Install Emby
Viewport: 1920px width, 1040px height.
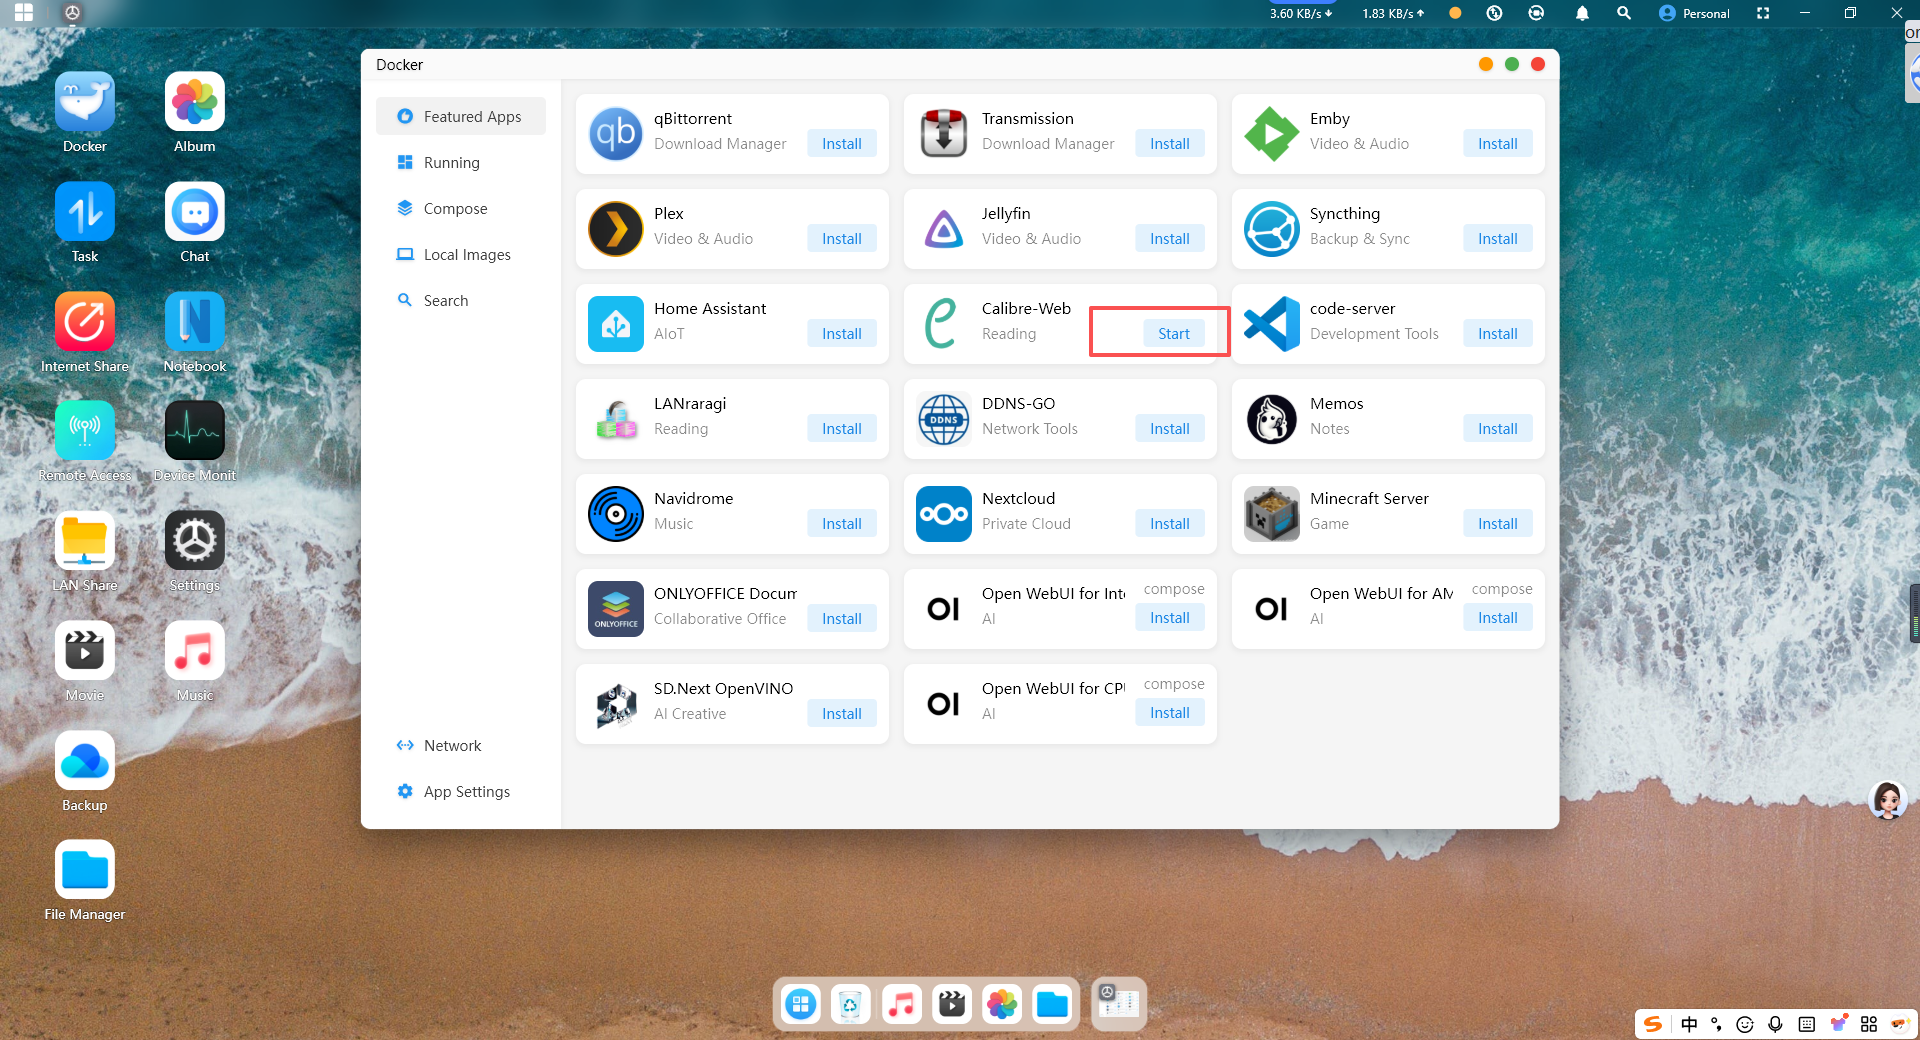pyautogui.click(x=1498, y=144)
